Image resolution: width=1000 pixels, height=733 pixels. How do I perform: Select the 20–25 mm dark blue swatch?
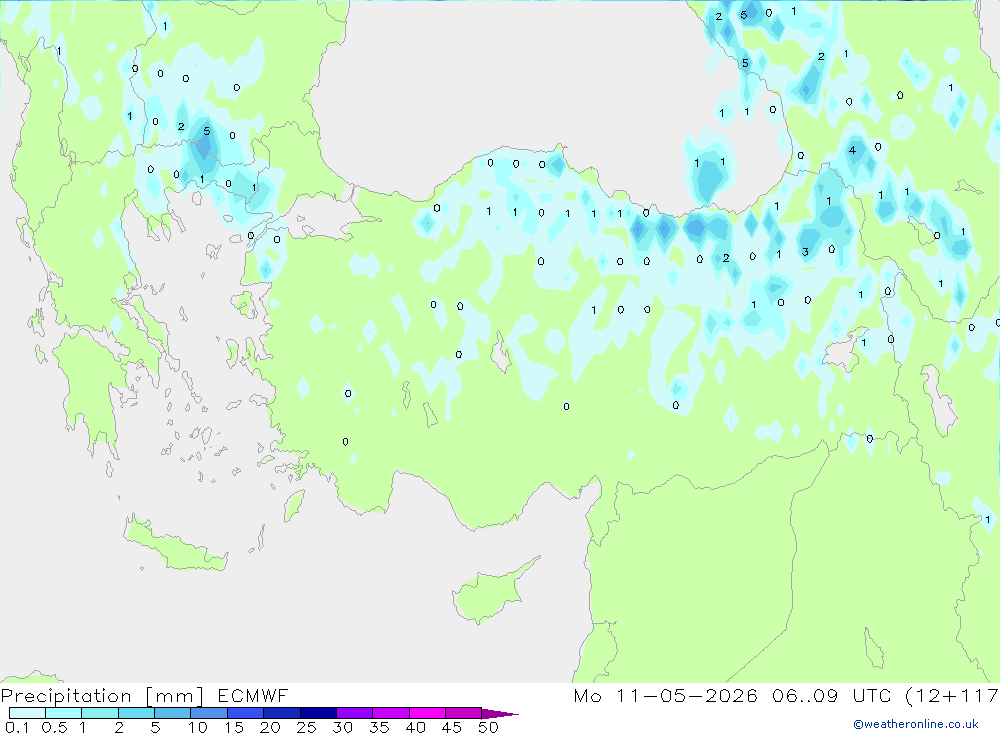click(x=281, y=713)
